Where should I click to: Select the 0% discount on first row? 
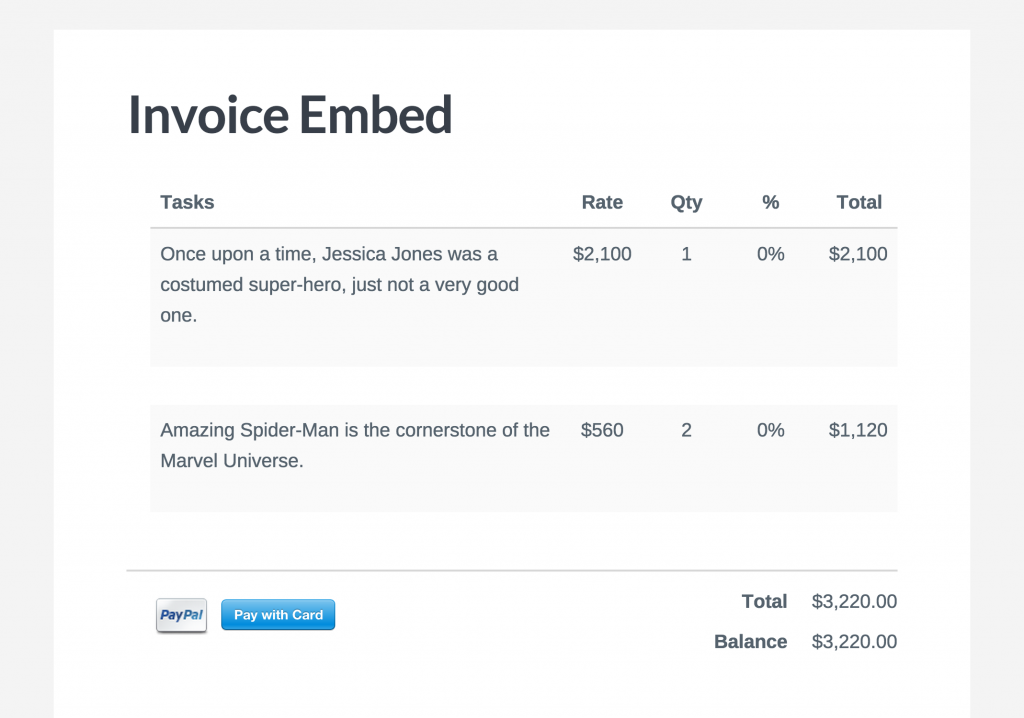770,254
